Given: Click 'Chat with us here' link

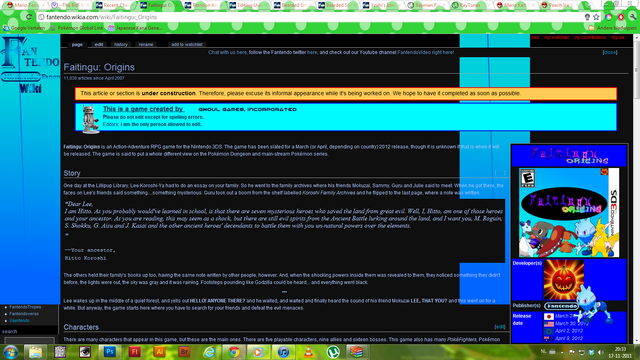Looking at the screenshot, I should (227, 52).
